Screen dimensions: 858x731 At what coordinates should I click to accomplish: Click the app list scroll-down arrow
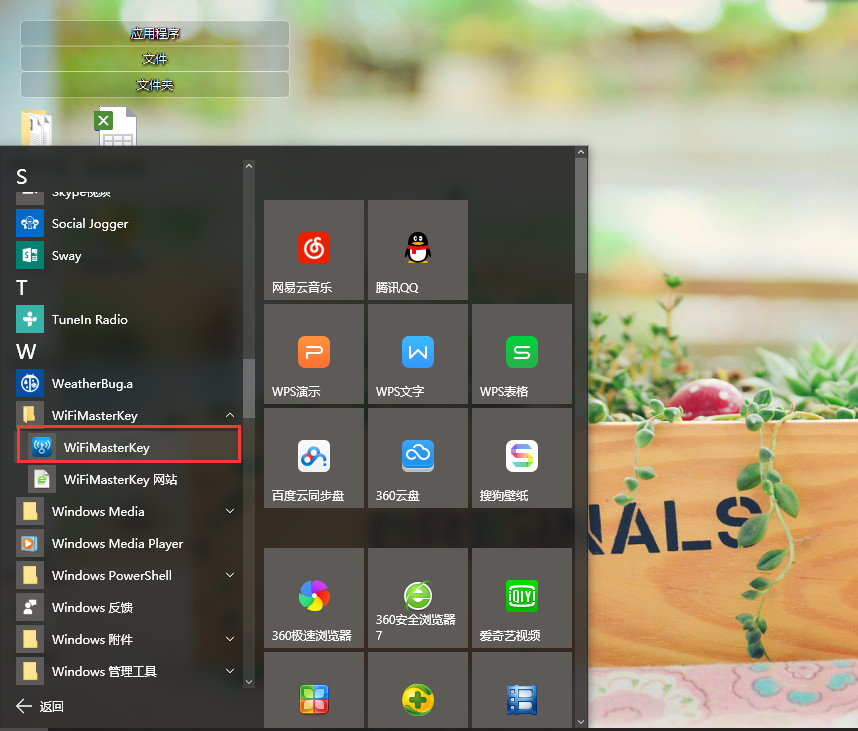(x=249, y=682)
